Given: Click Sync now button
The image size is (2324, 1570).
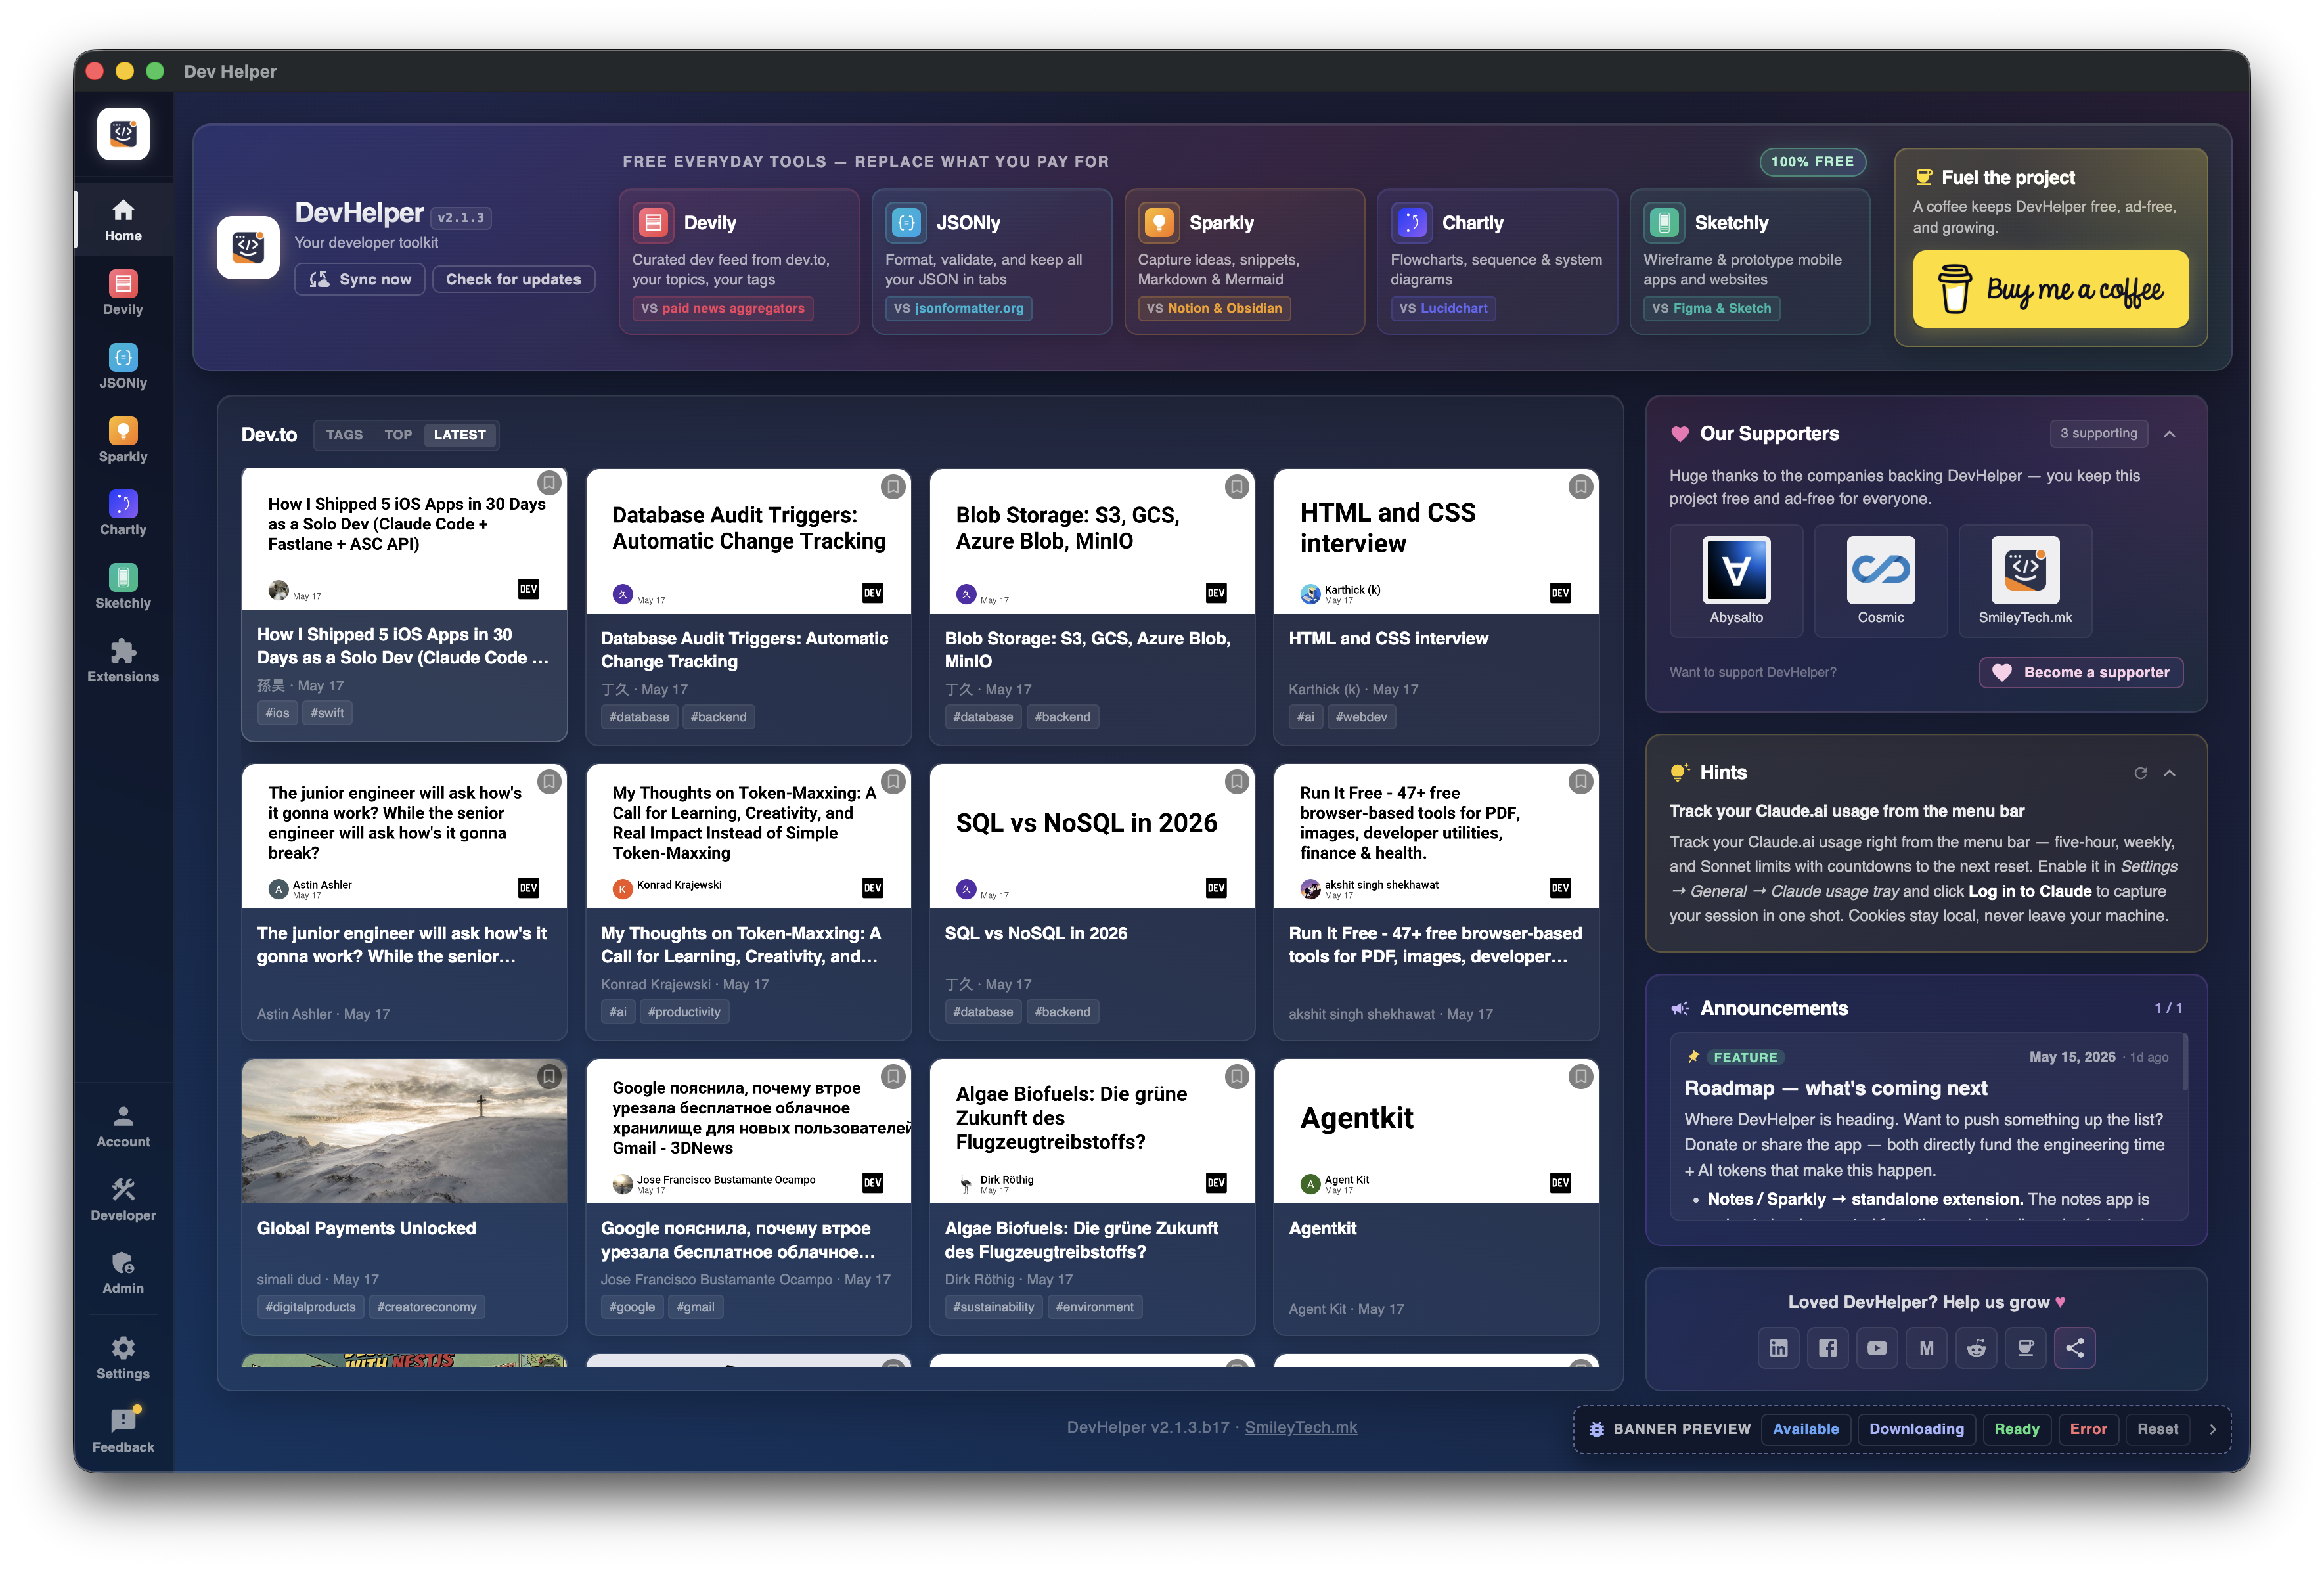Looking at the screenshot, I should [360, 279].
